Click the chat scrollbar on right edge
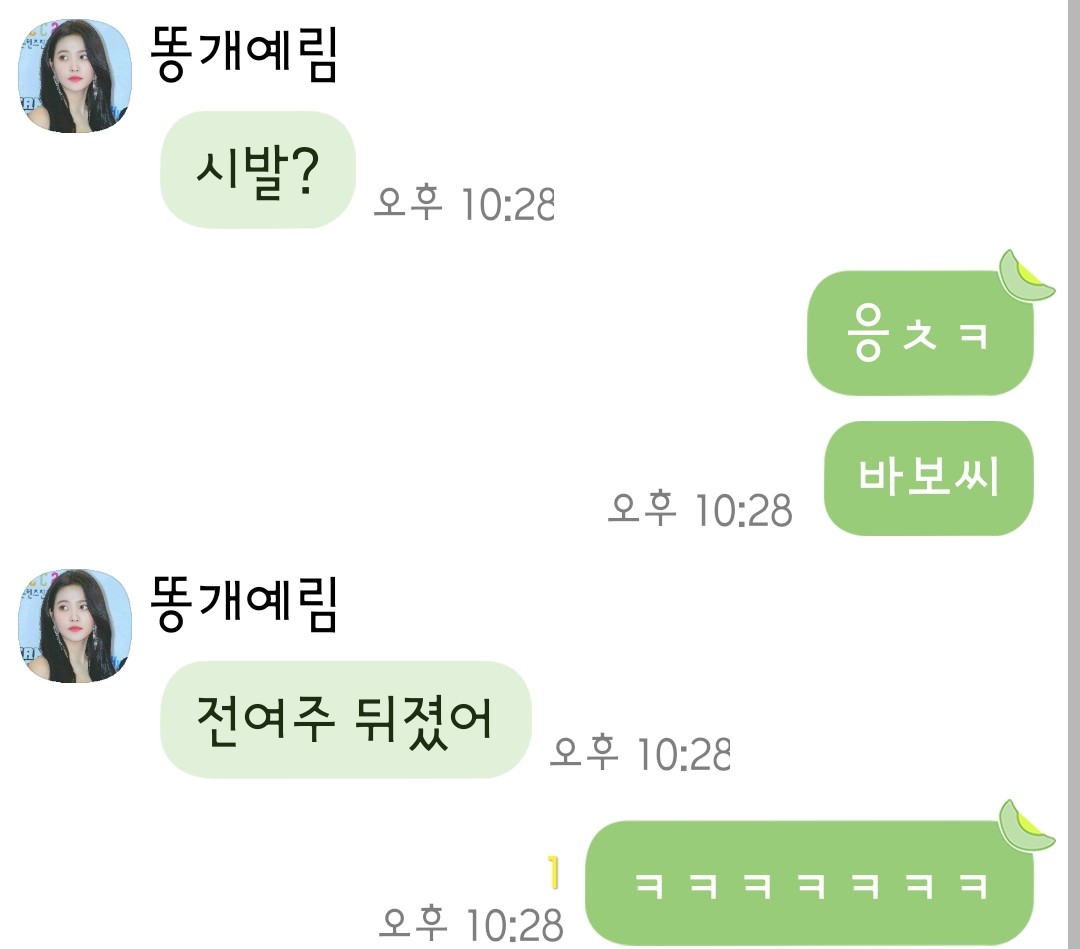 pyautogui.click(x=1074, y=474)
